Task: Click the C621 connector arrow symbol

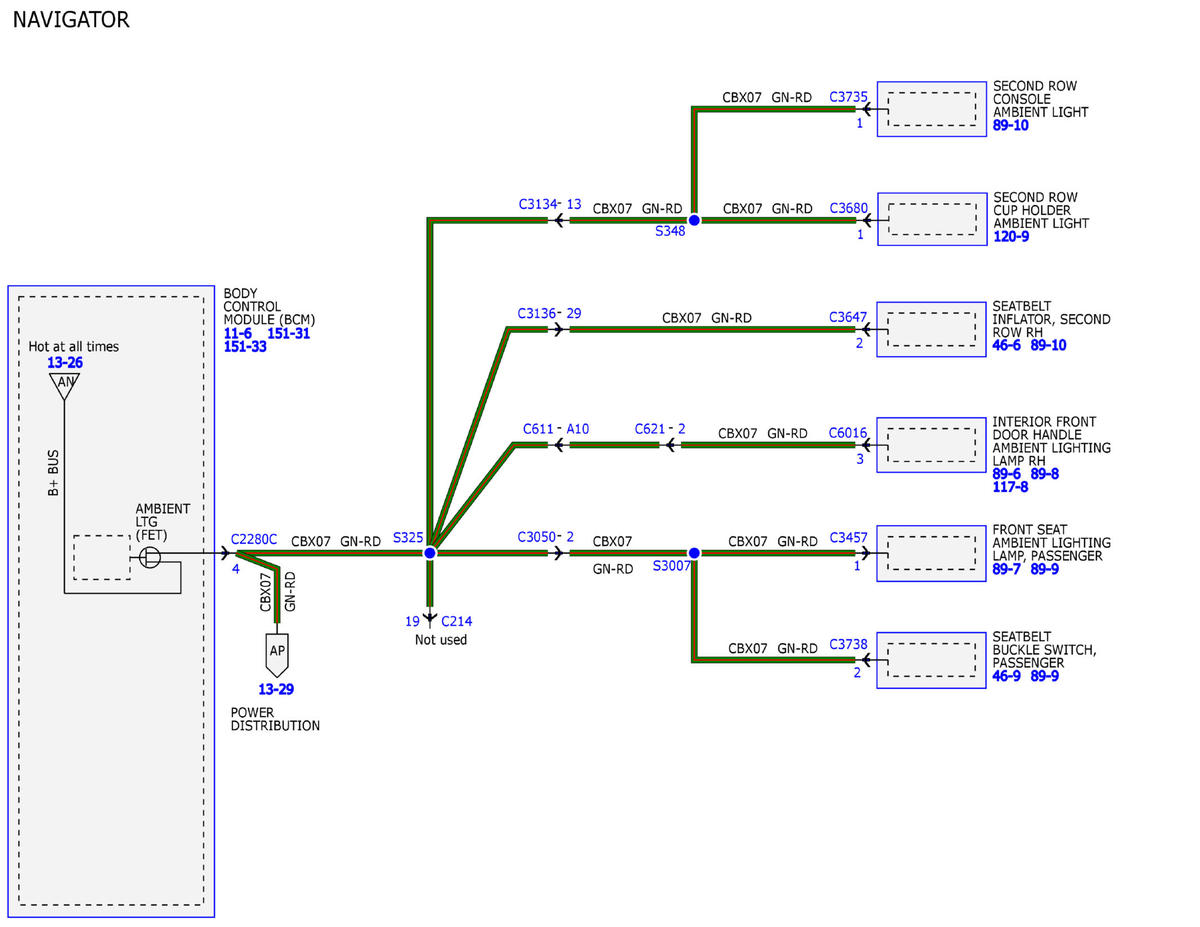Action: tap(670, 445)
